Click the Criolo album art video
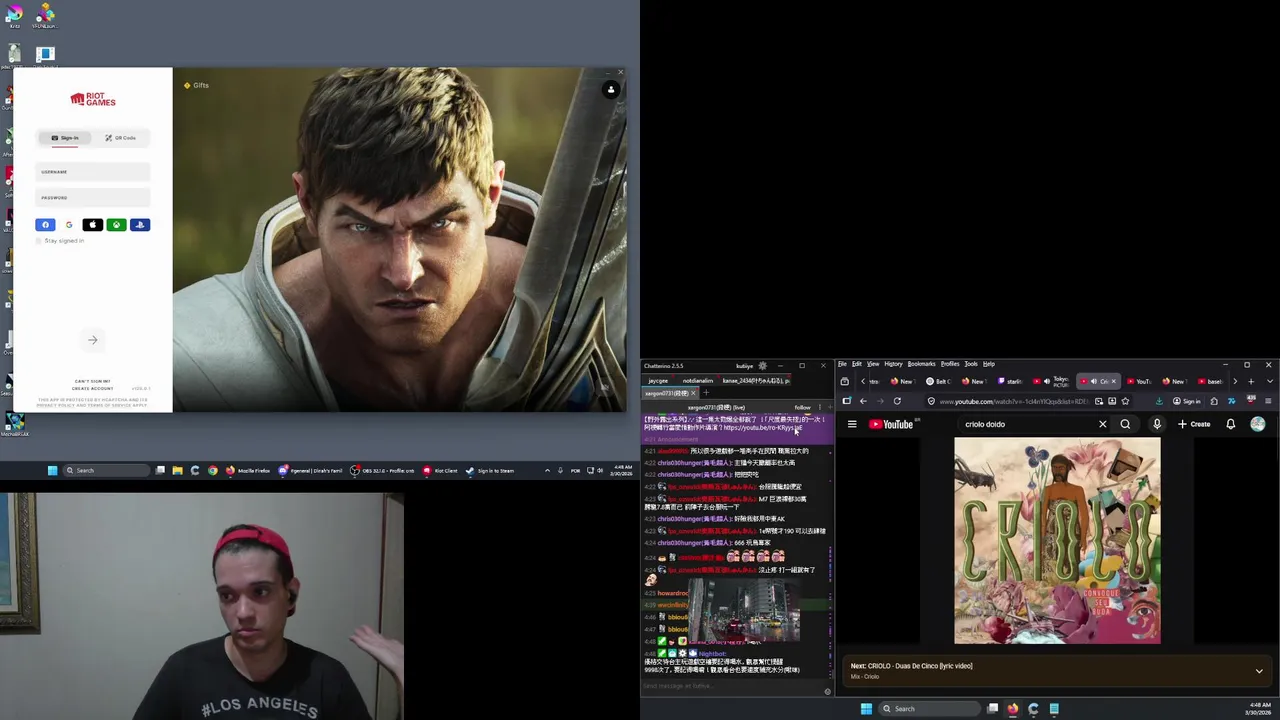The height and width of the screenshot is (720, 1280). click(1057, 540)
